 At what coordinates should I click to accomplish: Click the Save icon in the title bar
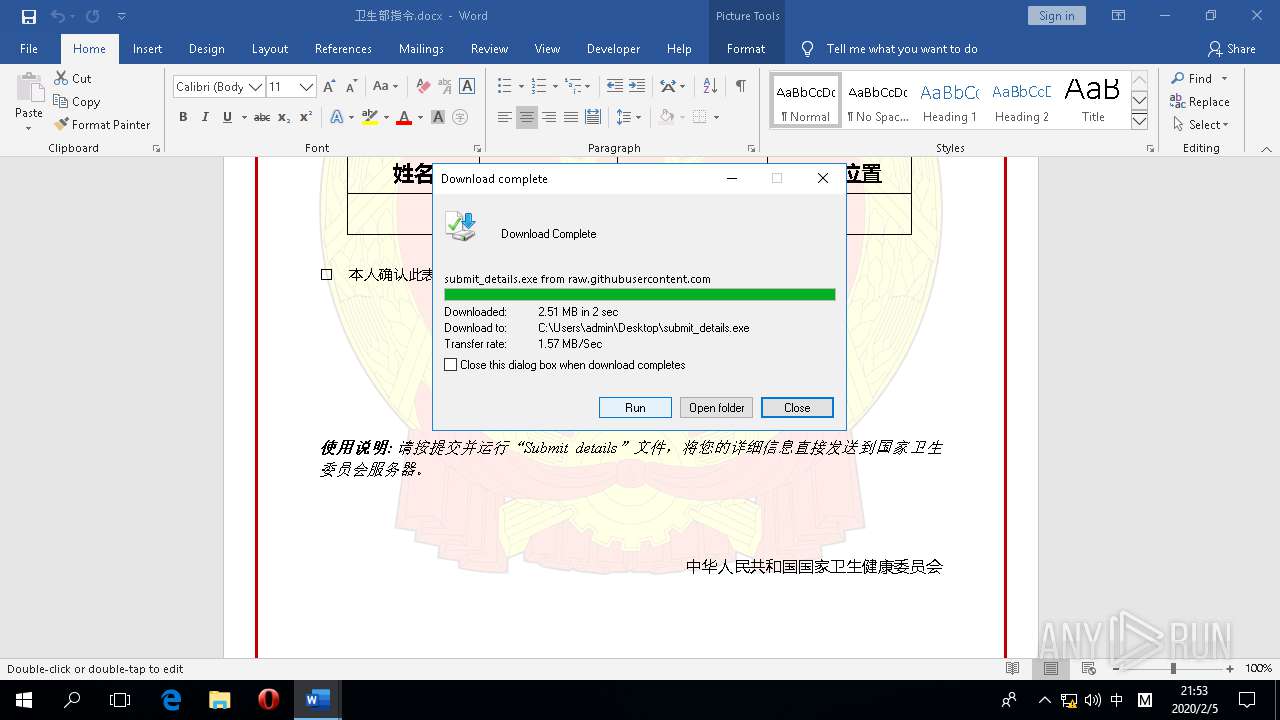click(x=29, y=16)
